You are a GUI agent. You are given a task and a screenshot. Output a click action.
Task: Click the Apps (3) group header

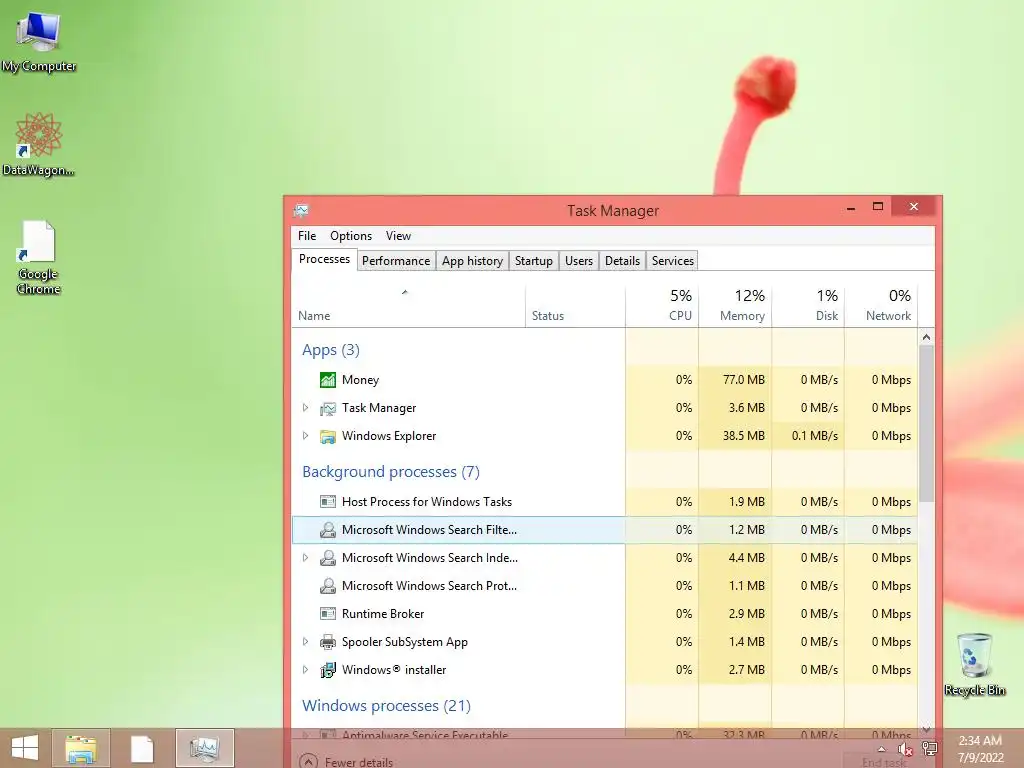pyautogui.click(x=330, y=350)
